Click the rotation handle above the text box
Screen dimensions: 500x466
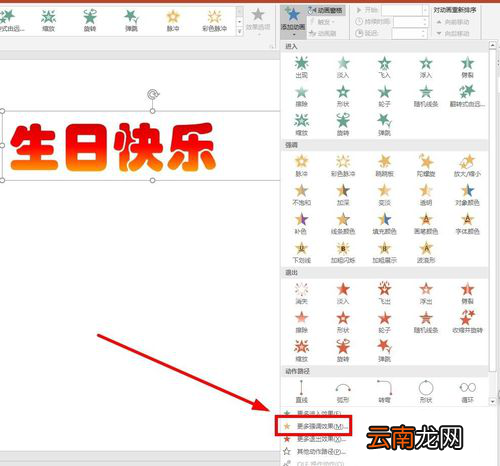153,94
